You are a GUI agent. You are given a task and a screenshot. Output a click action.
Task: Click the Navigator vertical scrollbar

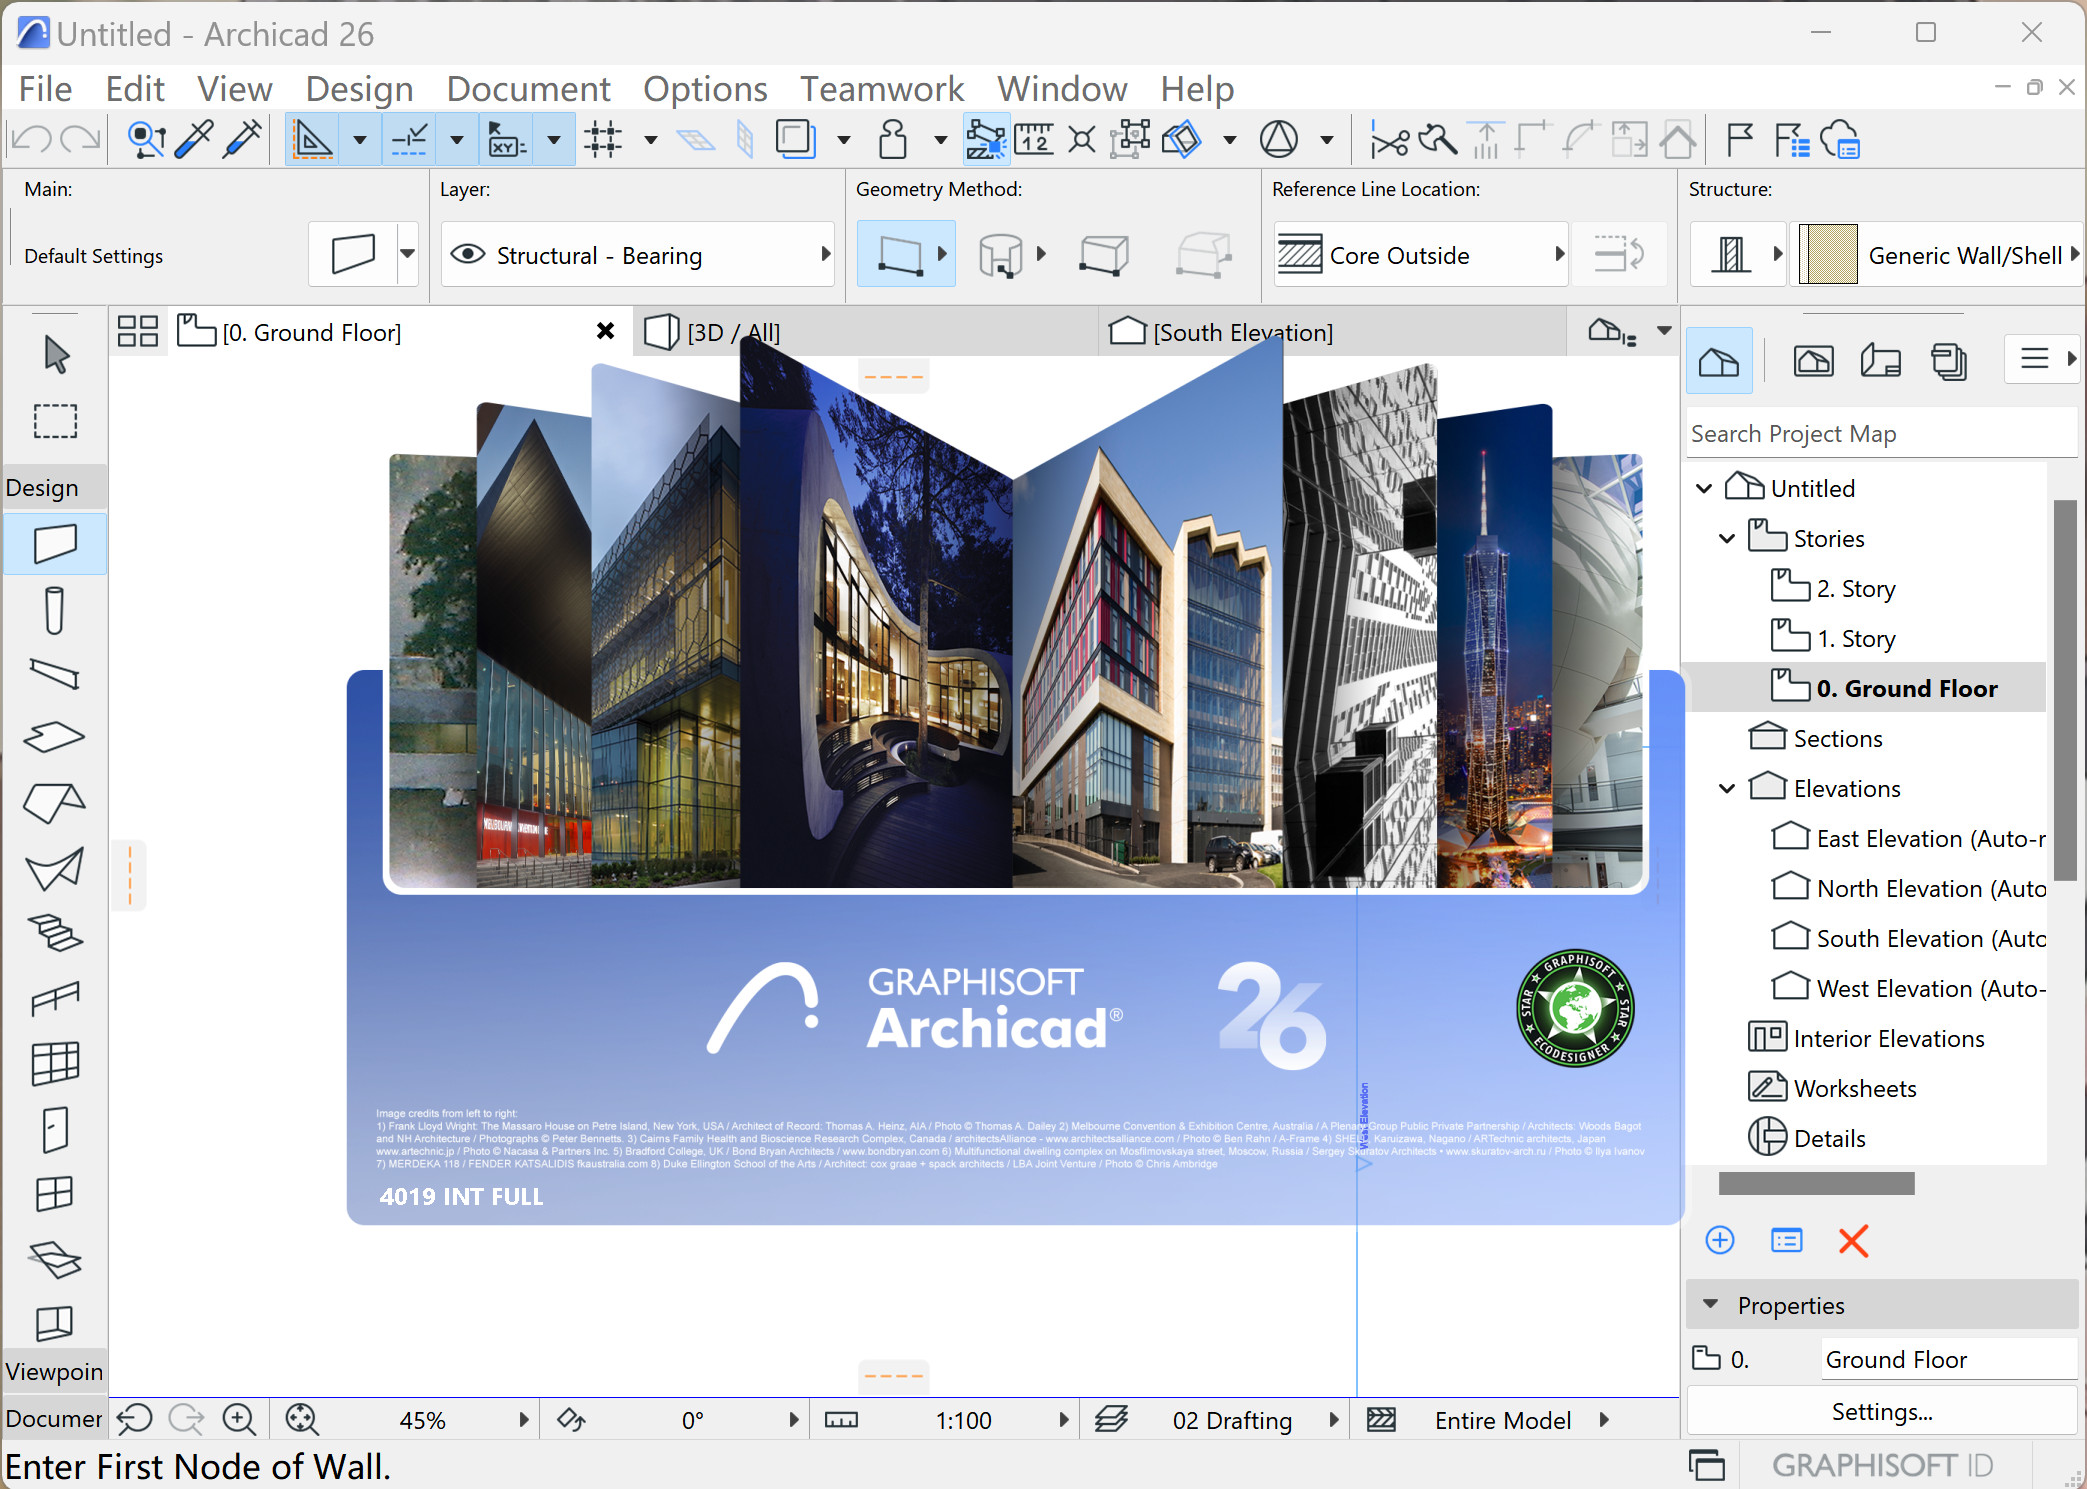2064,690
